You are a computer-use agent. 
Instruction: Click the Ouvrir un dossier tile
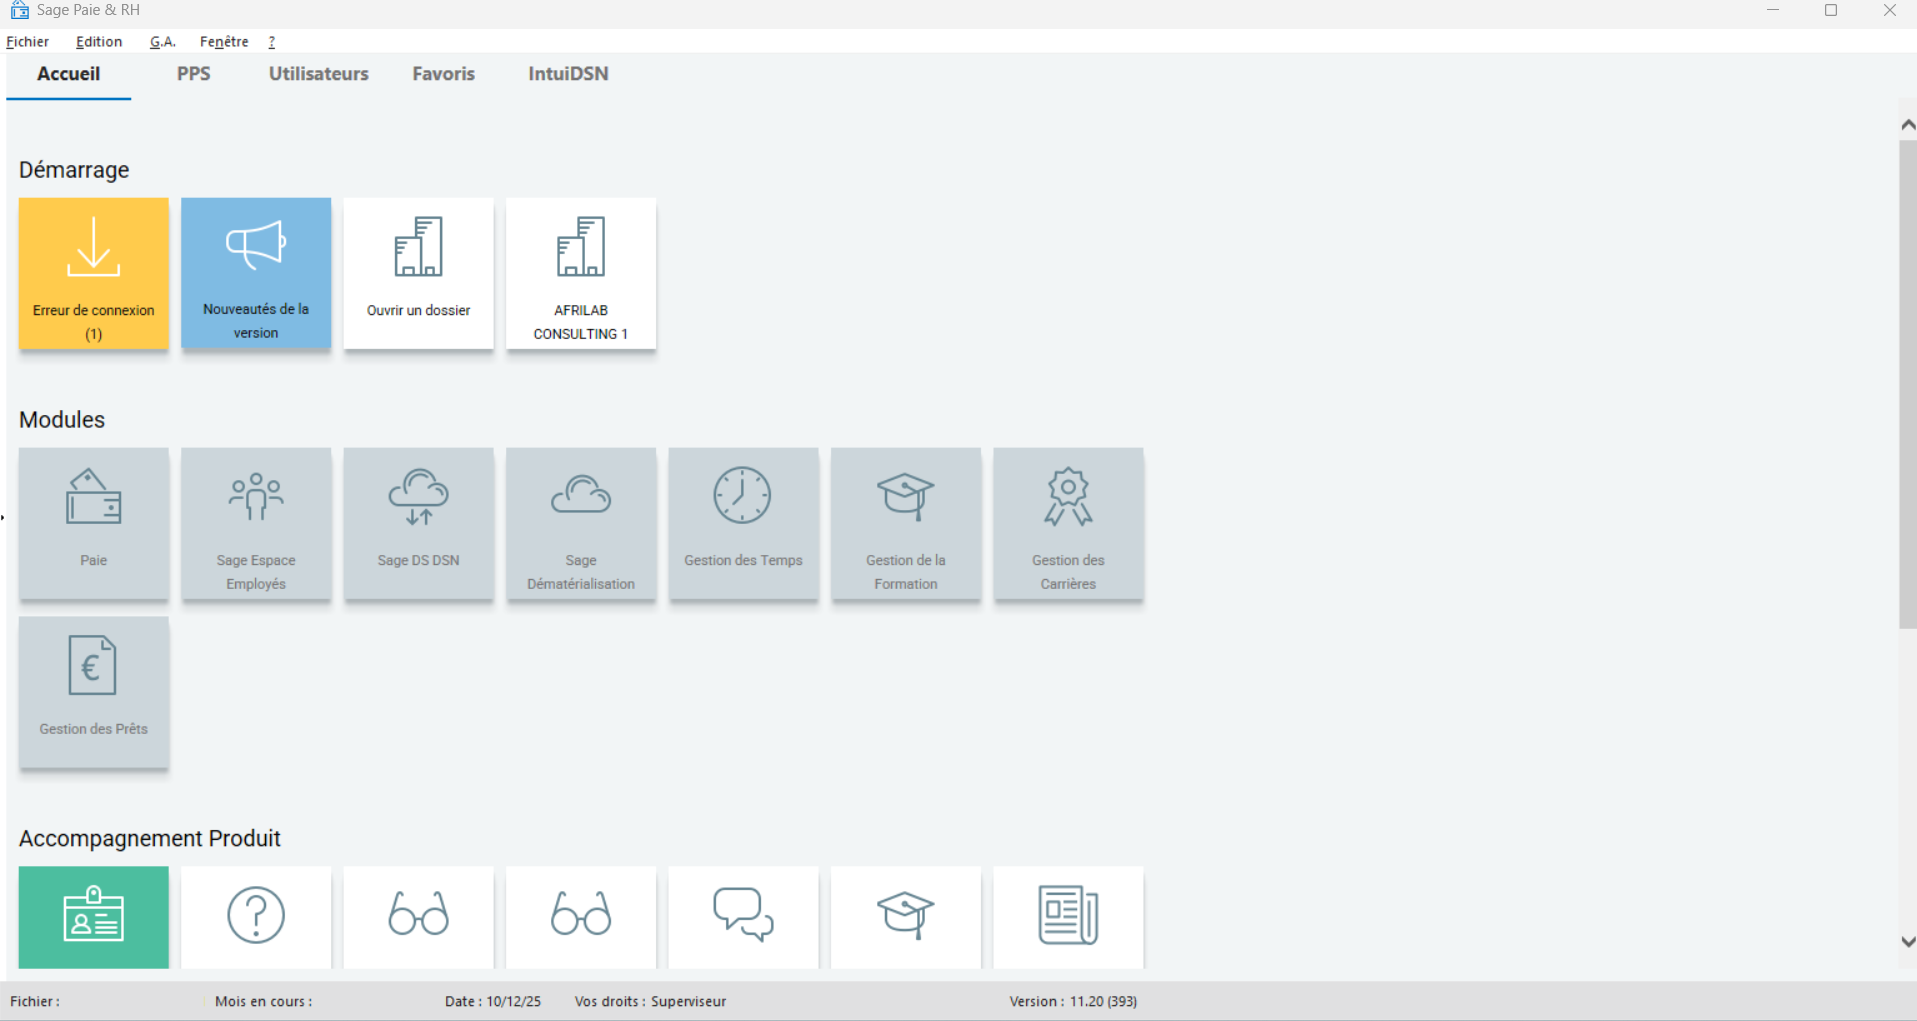click(418, 273)
